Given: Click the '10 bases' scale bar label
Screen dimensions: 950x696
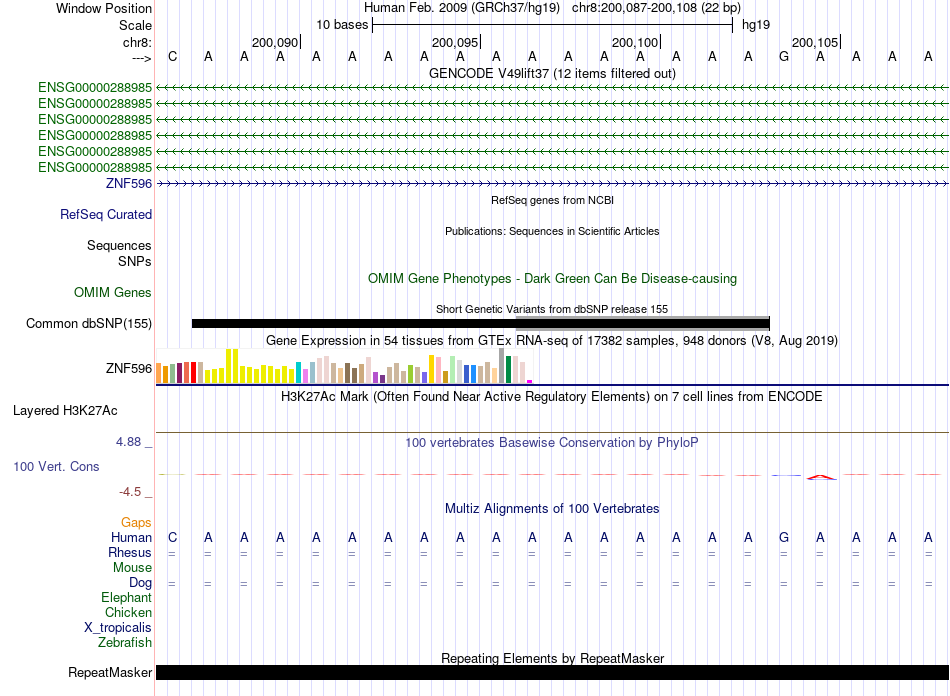Looking at the screenshot, I should (x=342, y=25).
